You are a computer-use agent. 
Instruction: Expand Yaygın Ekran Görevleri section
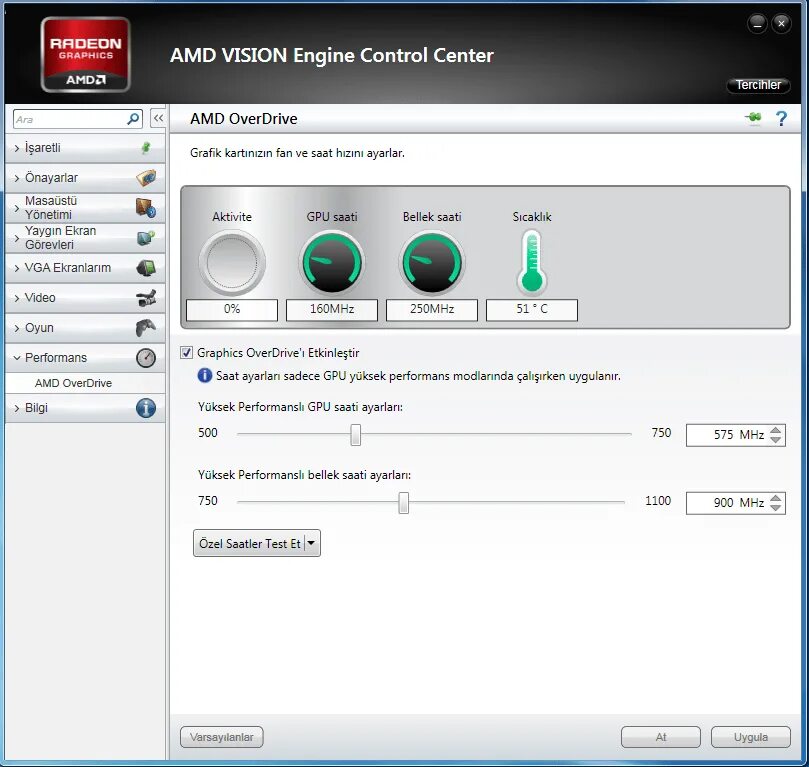point(17,238)
